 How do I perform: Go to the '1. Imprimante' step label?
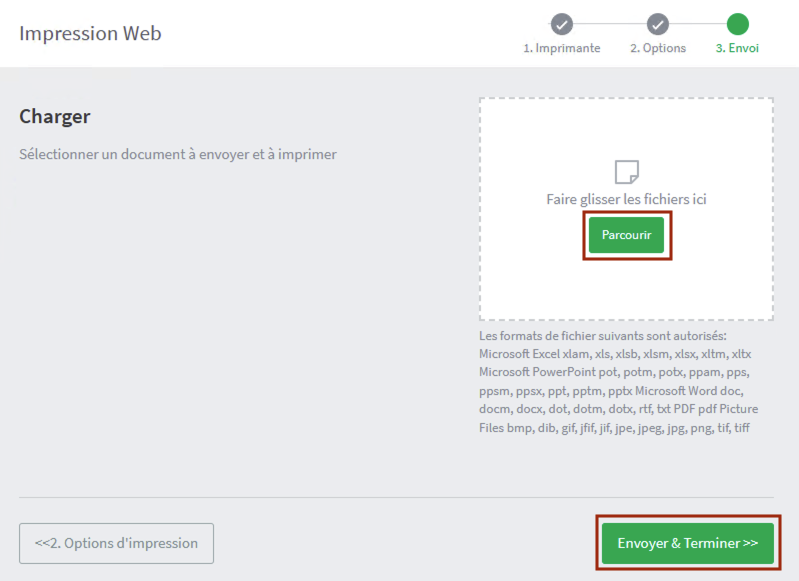coord(562,48)
